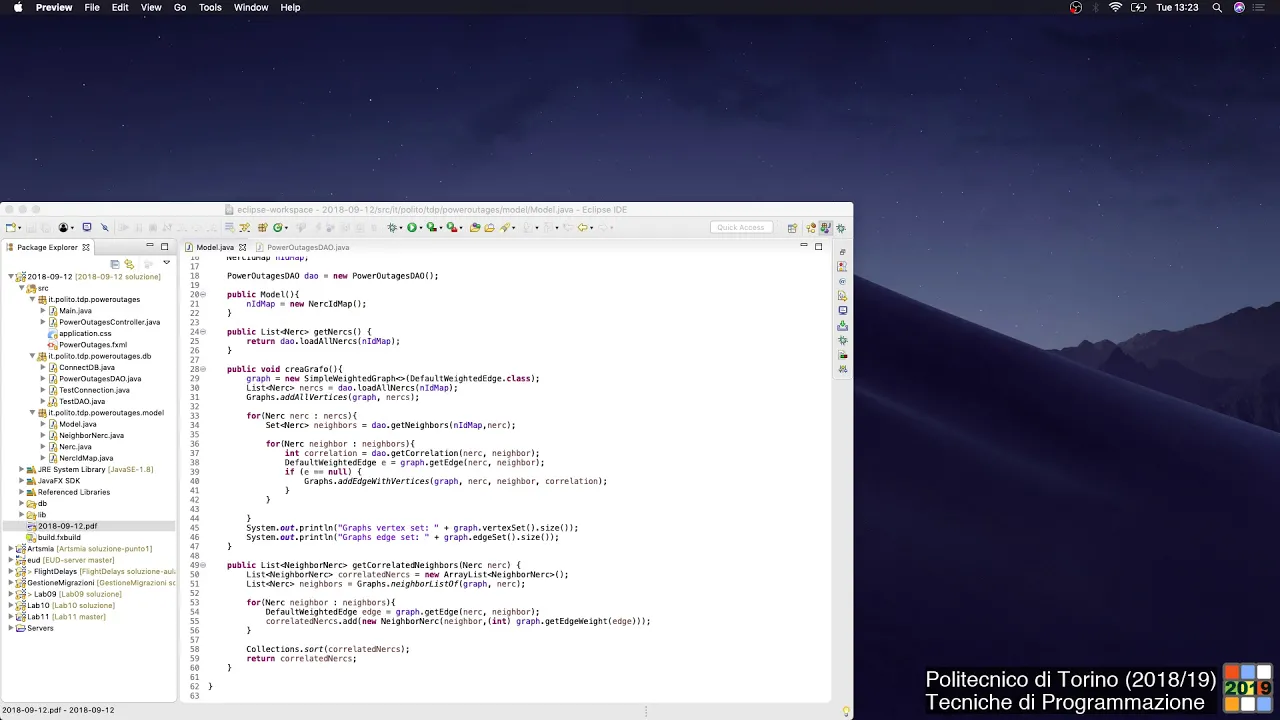Click the External Tools run icon
The width and height of the screenshot is (1280, 720).
[452, 228]
